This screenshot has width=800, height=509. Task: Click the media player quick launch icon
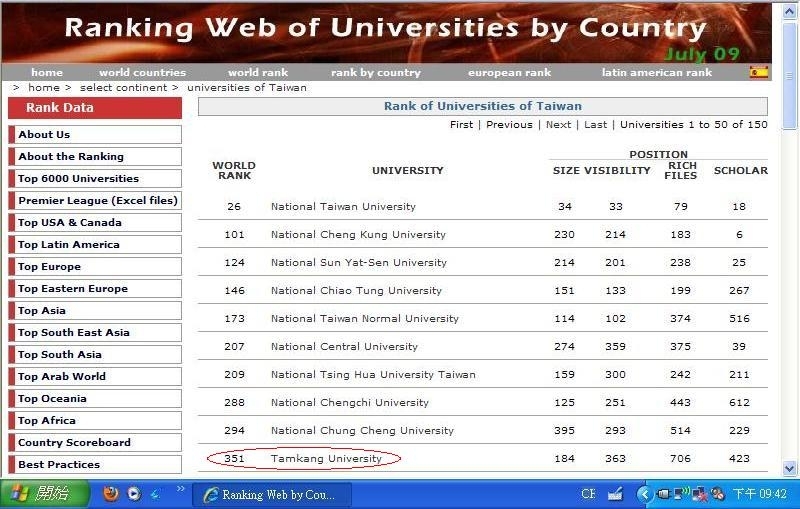[x=133, y=494]
